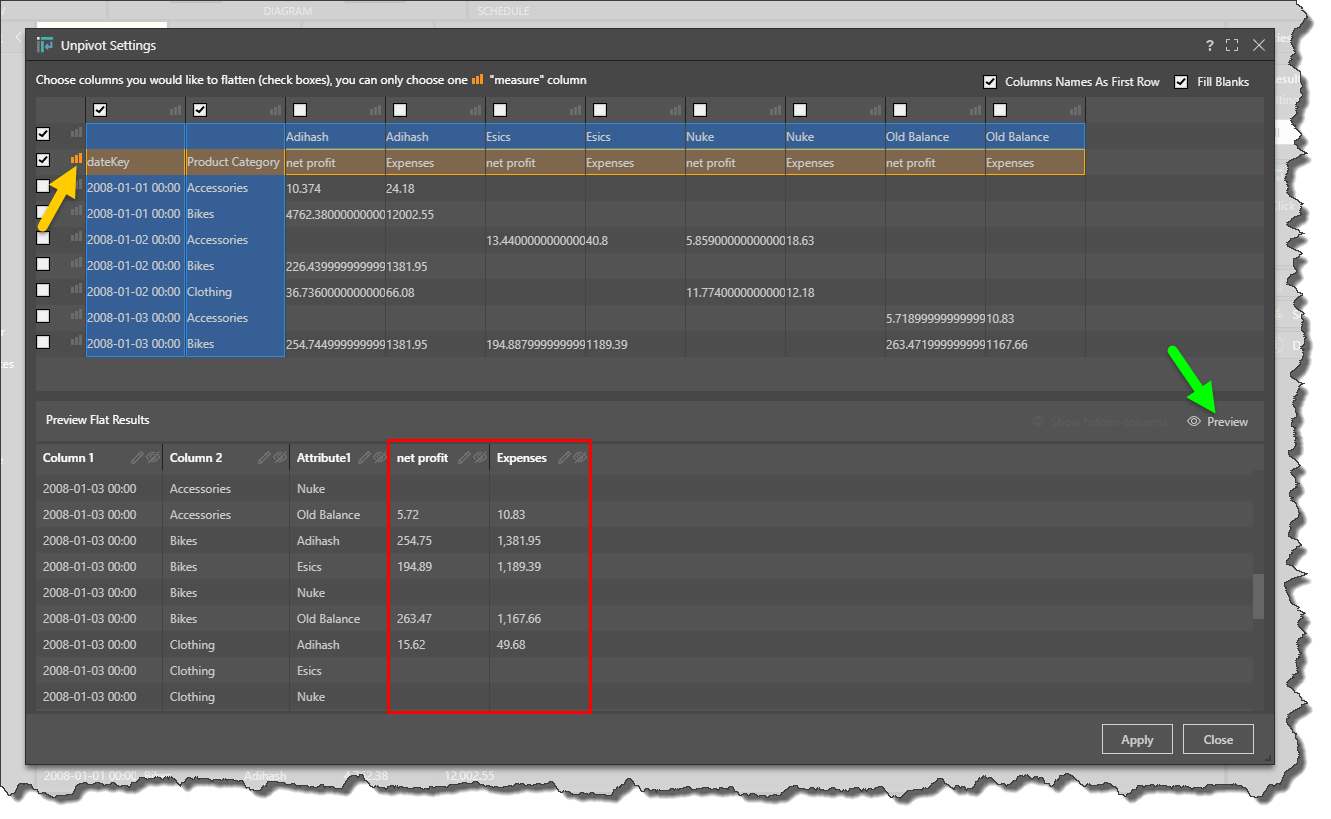Hide the Expenses column in the preview
This screenshot has height=819, width=1331.
tap(580, 458)
